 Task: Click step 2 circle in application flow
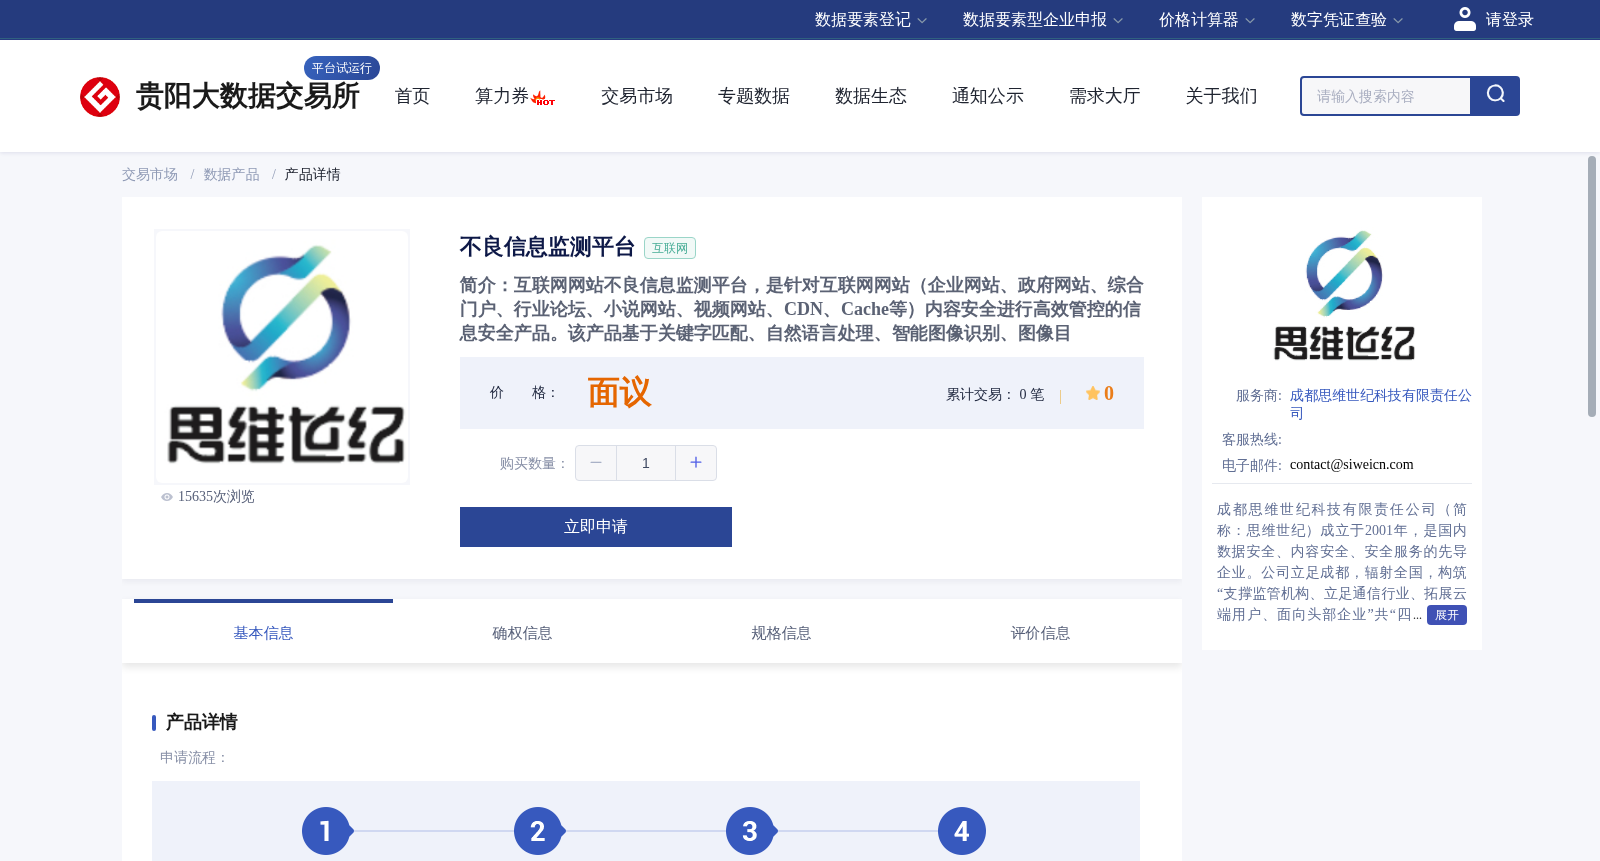pyautogui.click(x=538, y=831)
